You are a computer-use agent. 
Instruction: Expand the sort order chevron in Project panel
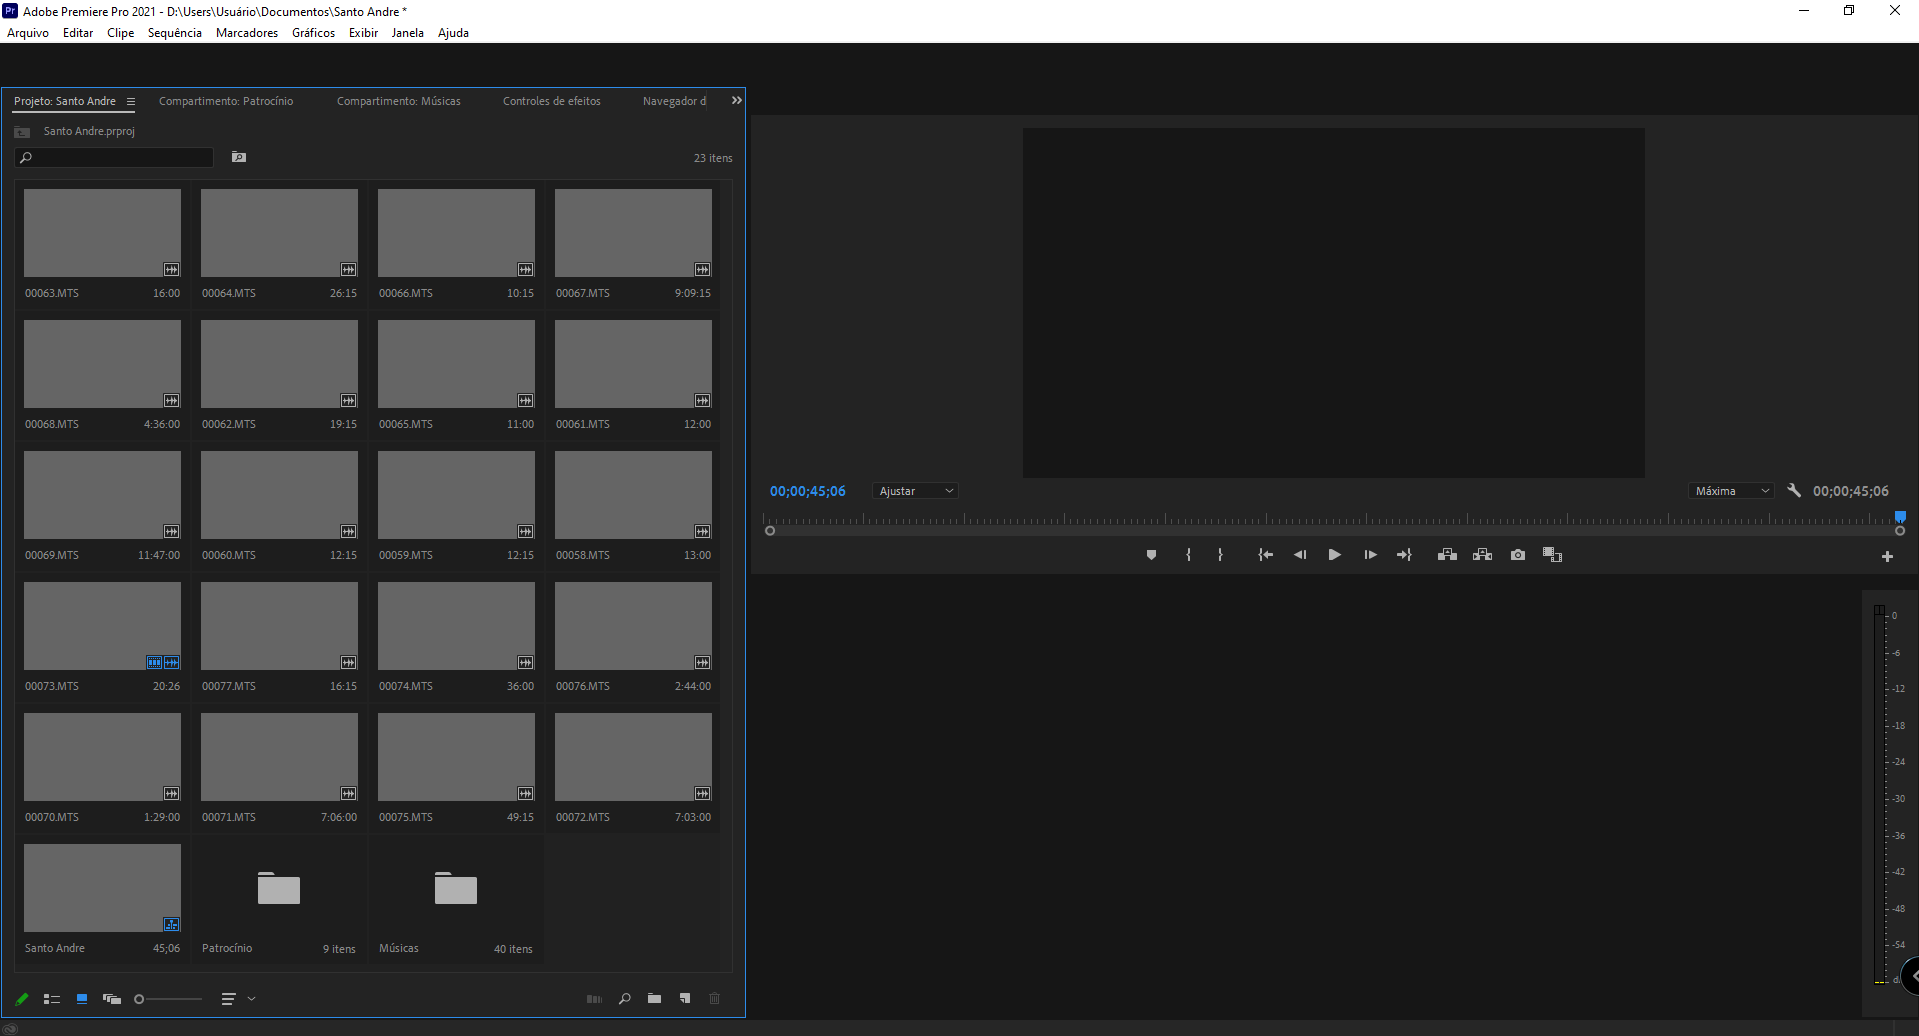(x=251, y=998)
